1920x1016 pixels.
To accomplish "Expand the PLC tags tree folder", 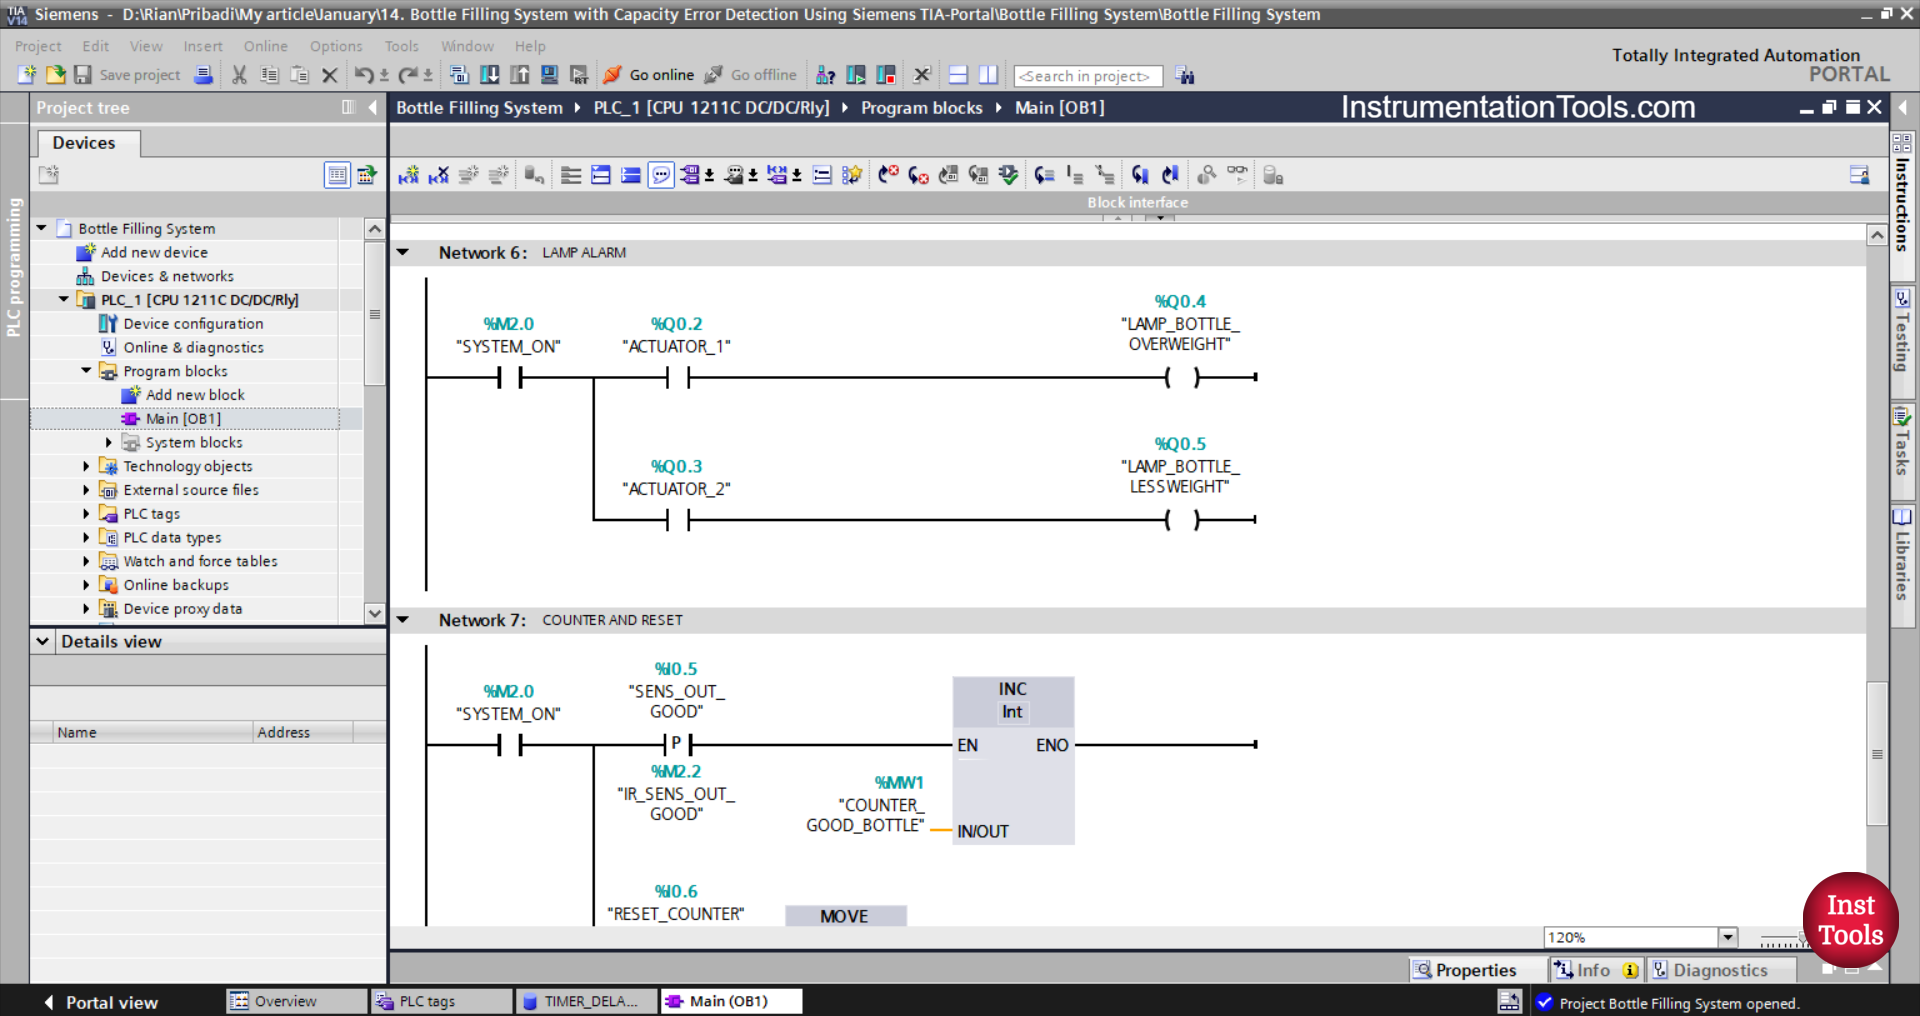I will pyautogui.click(x=86, y=514).
